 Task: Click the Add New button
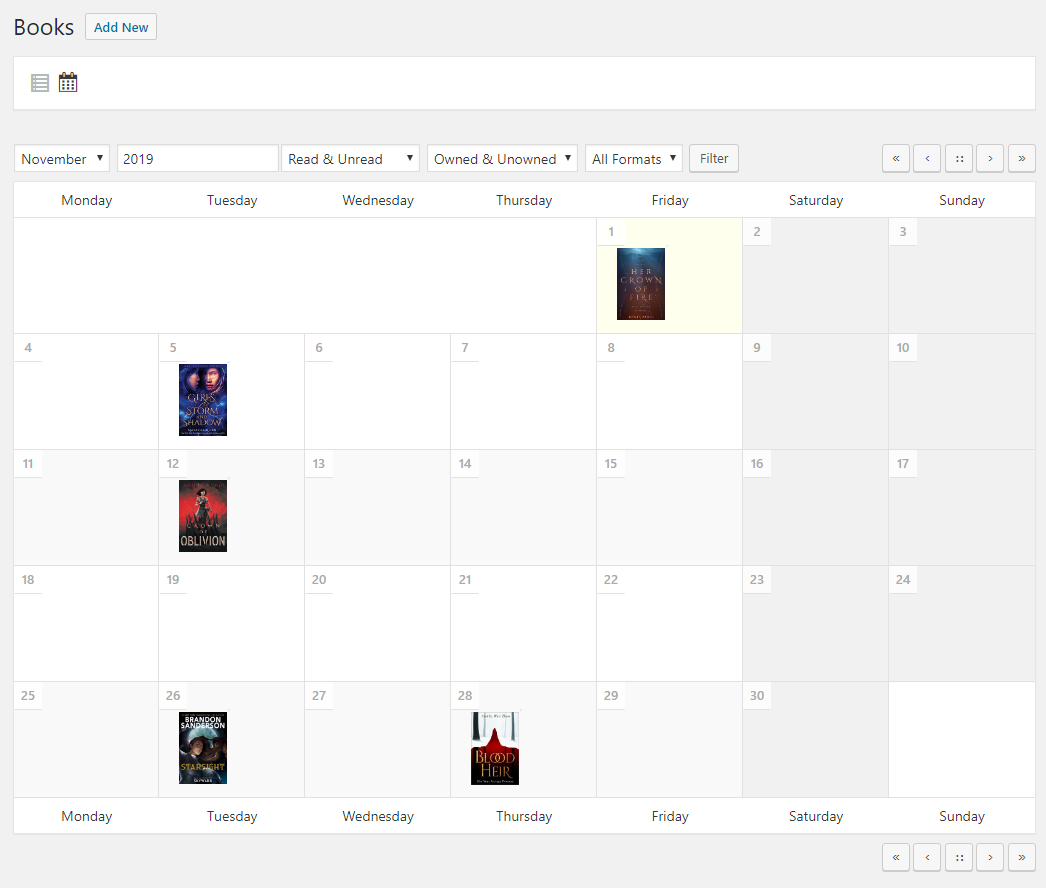coord(121,27)
